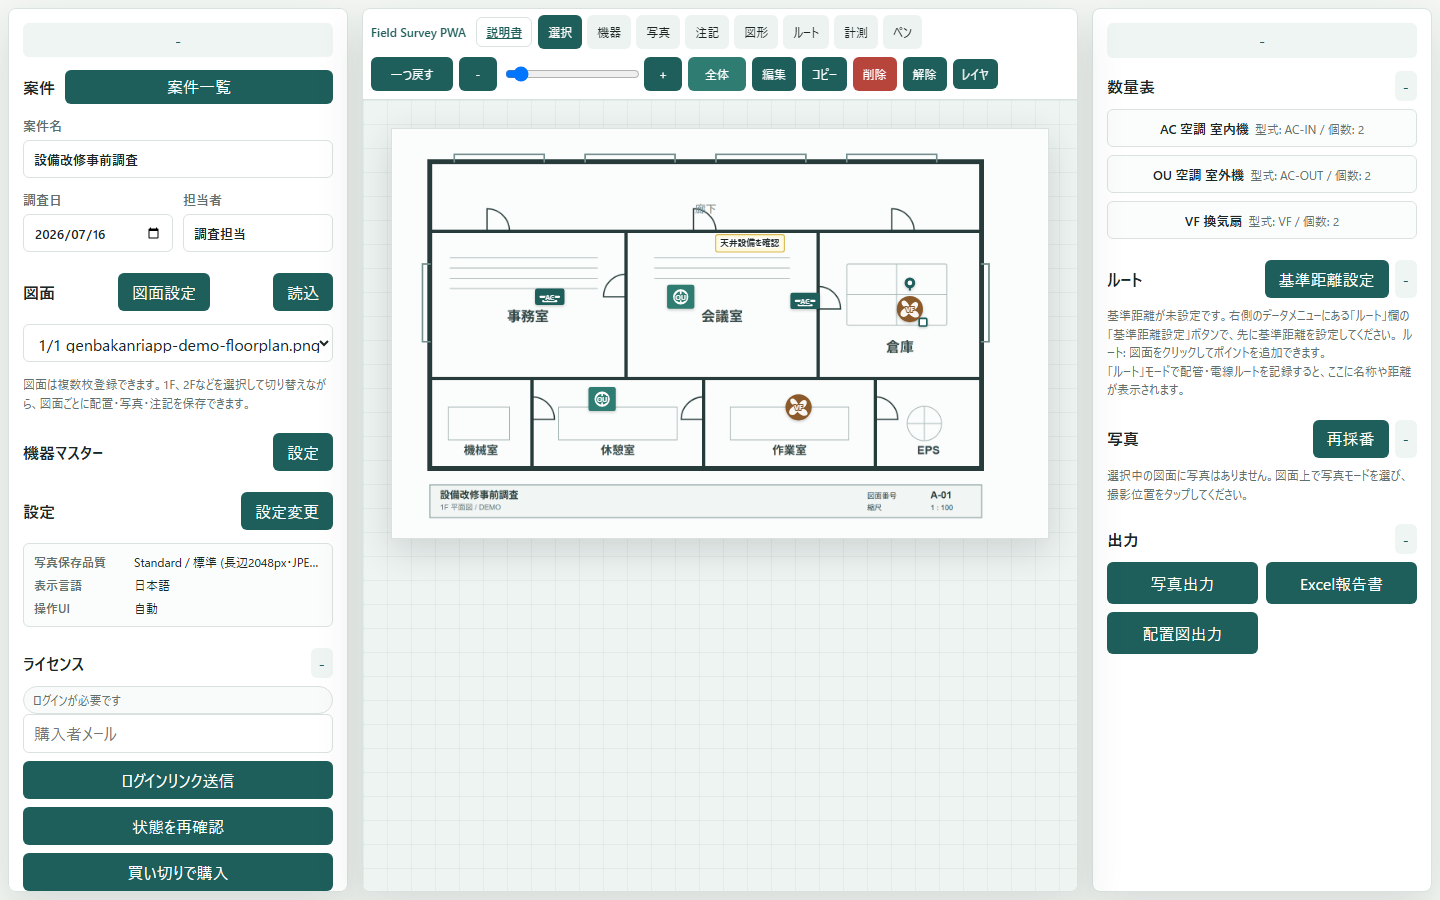This screenshot has width=1440, height=900.
Task: Click the zoom slider track
Action: point(572,74)
